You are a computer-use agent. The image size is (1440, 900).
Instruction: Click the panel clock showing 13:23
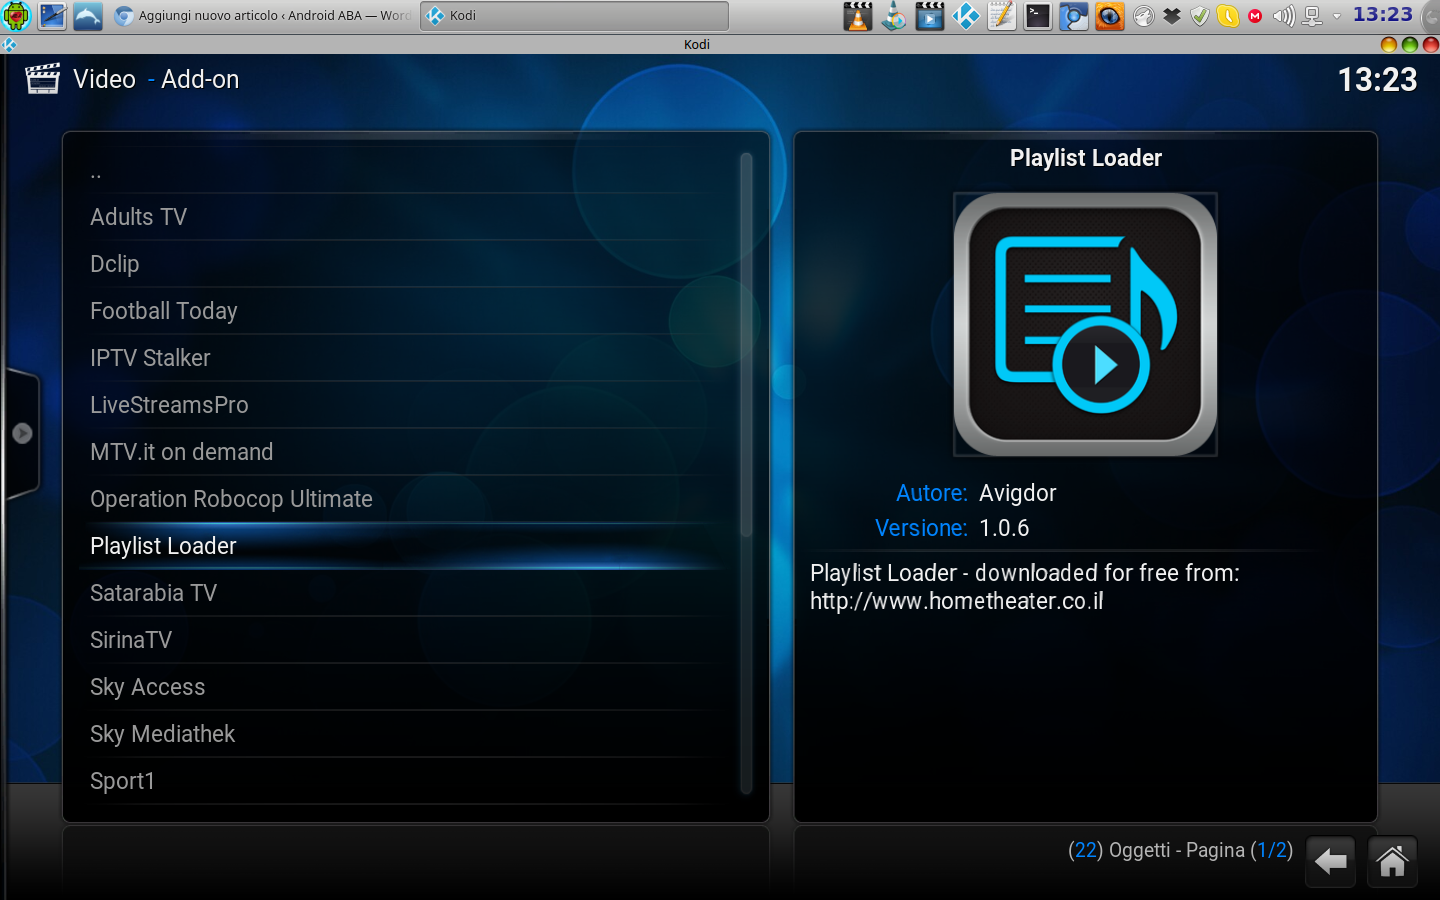coord(1383,15)
